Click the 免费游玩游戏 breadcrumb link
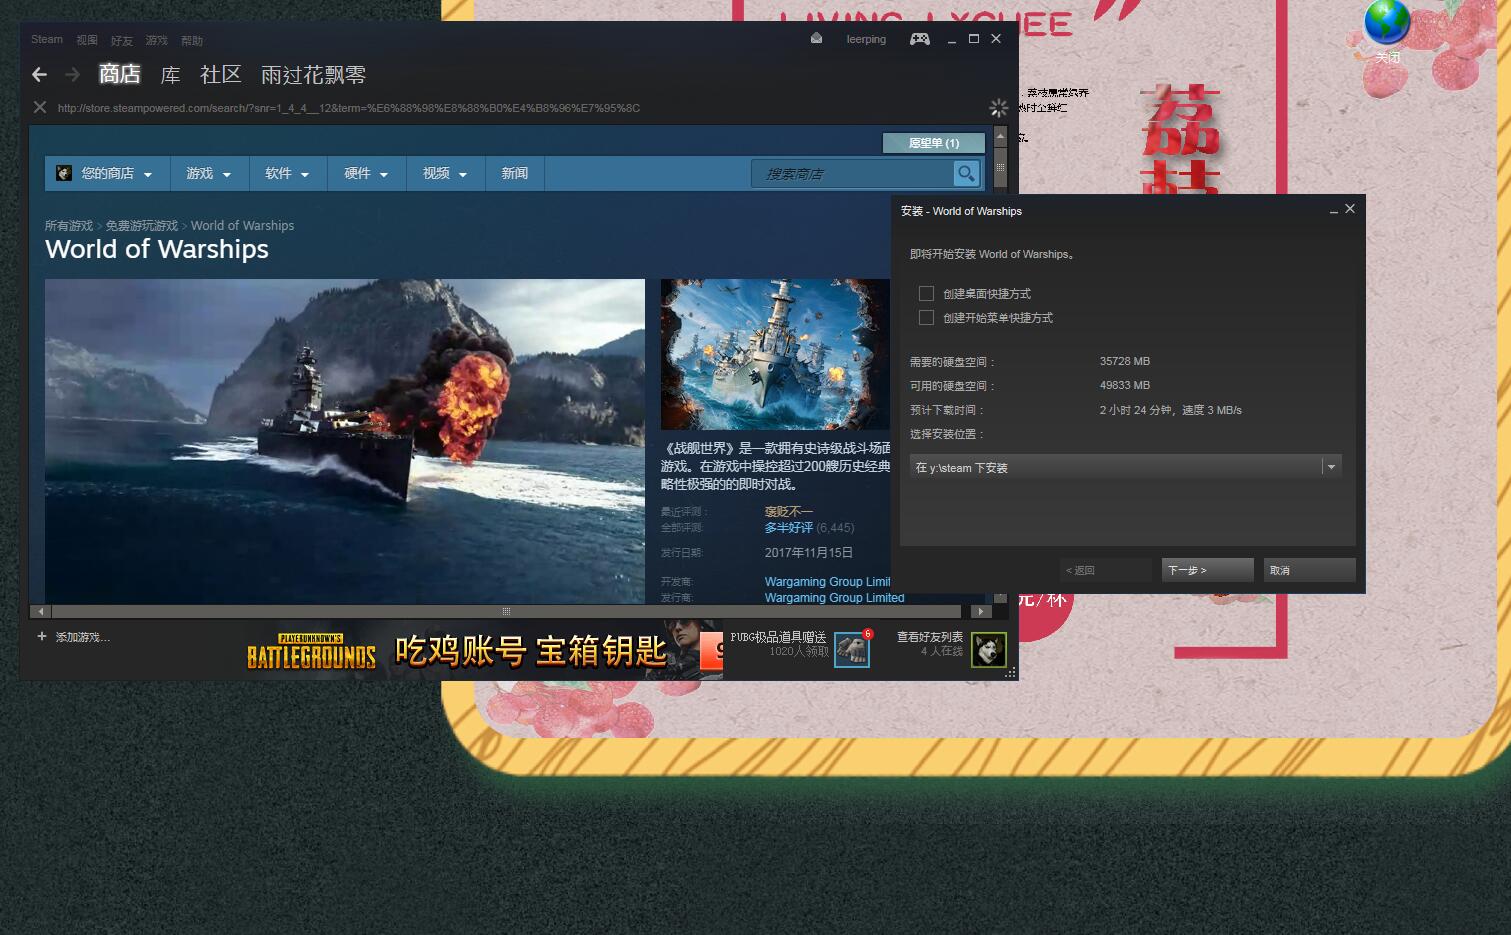 tap(142, 226)
